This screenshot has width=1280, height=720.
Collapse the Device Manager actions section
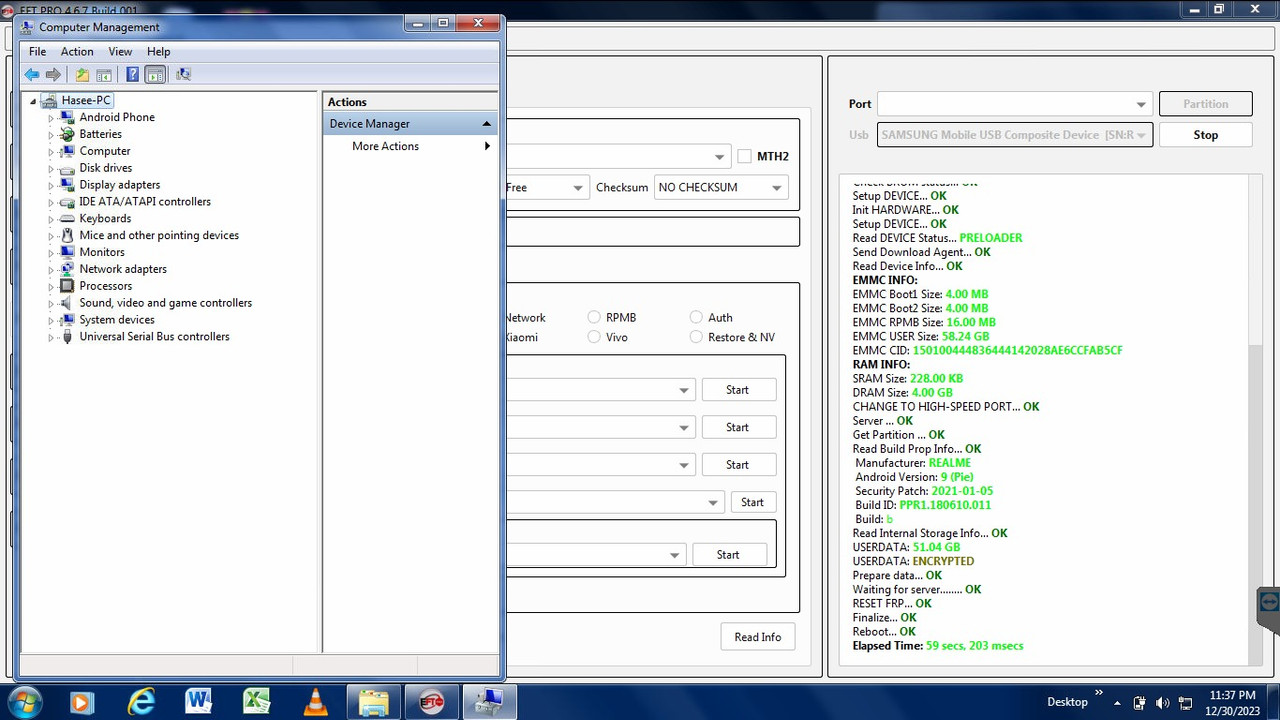(x=487, y=124)
